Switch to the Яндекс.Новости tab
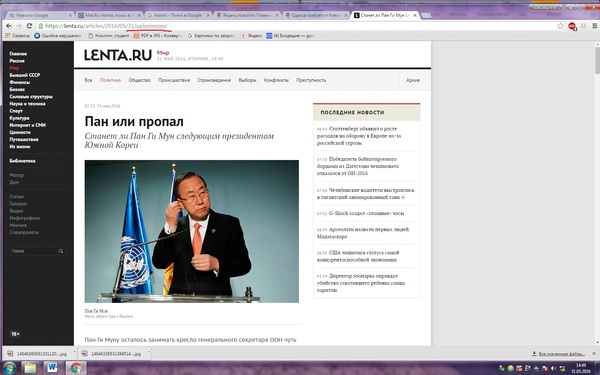This screenshot has width=600, height=375. pyautogui.click(x=248, y=15)
